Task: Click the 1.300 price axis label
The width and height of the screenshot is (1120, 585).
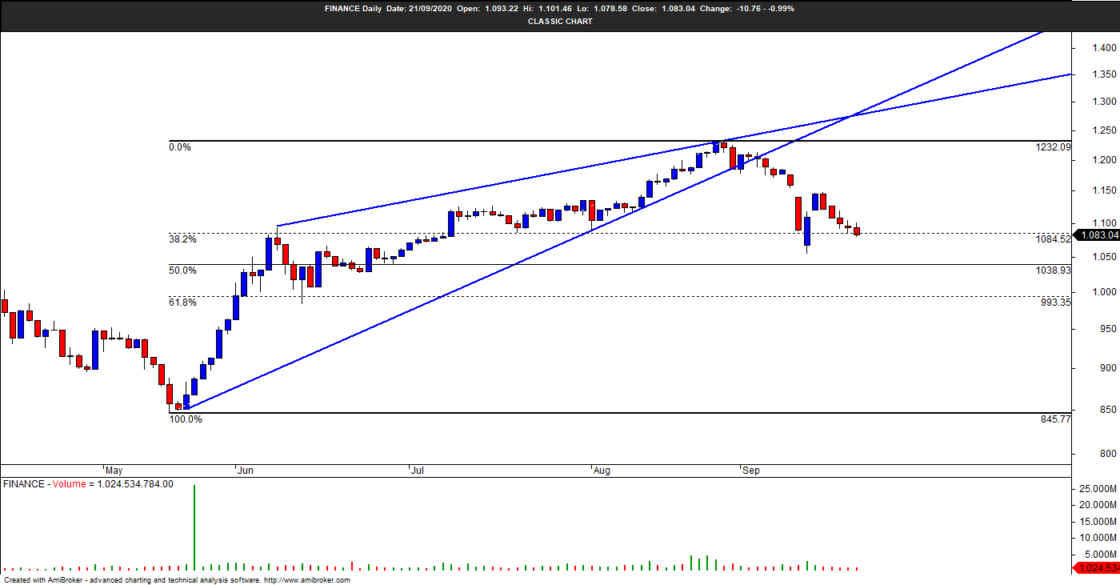Action: coord(1104,101)
